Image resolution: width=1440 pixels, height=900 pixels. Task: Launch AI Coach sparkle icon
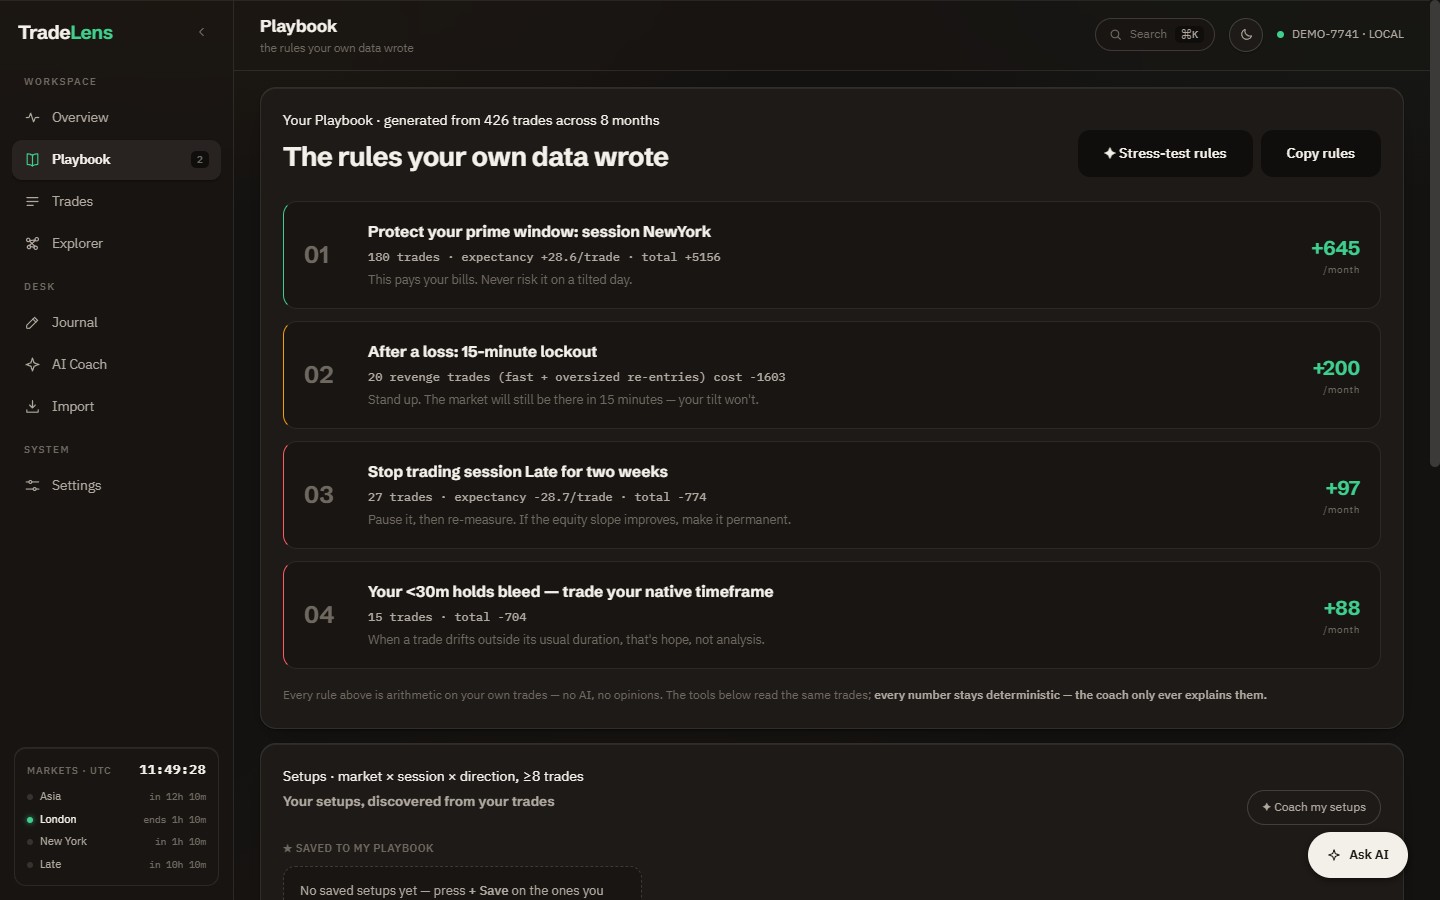[32, 364]
